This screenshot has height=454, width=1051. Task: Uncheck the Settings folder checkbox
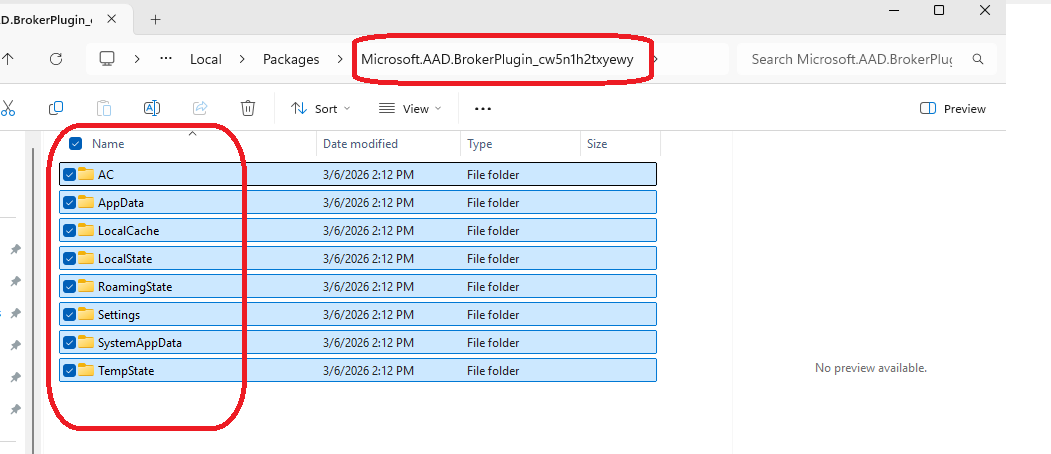click(69, 314)
